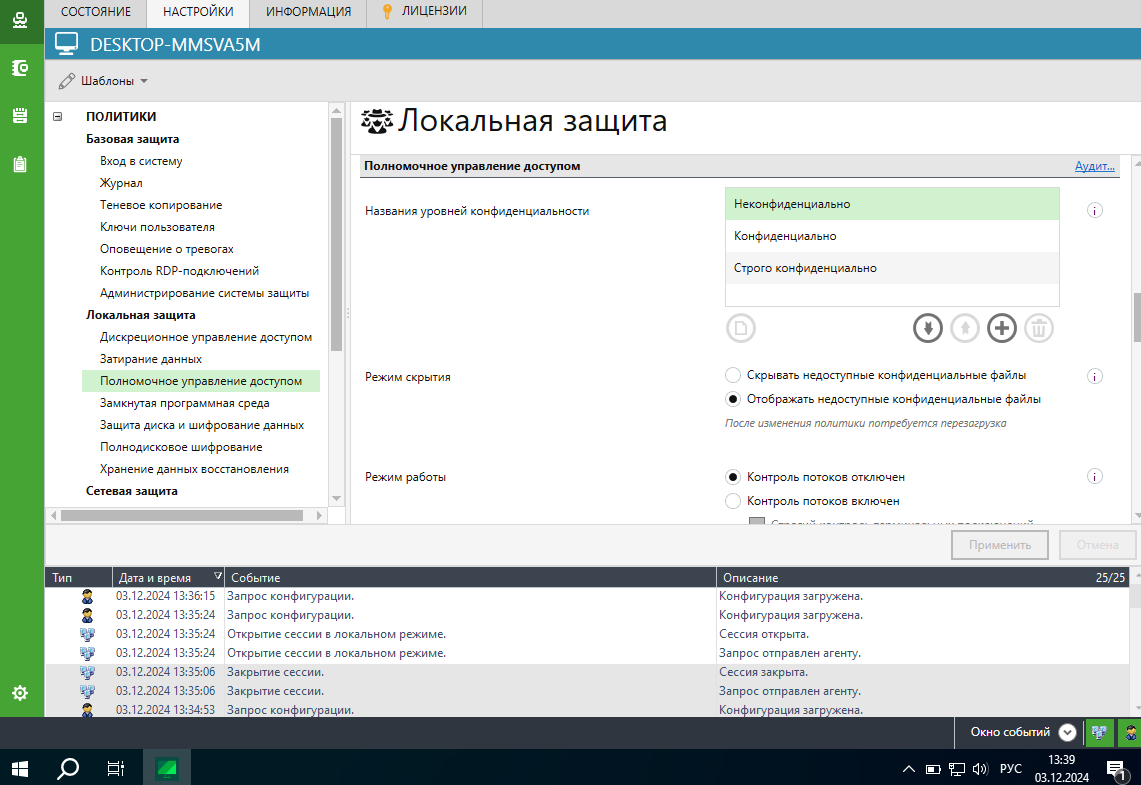
Task: Open Контроль RDP-подключений policy
Action: (x=179, y=271)
